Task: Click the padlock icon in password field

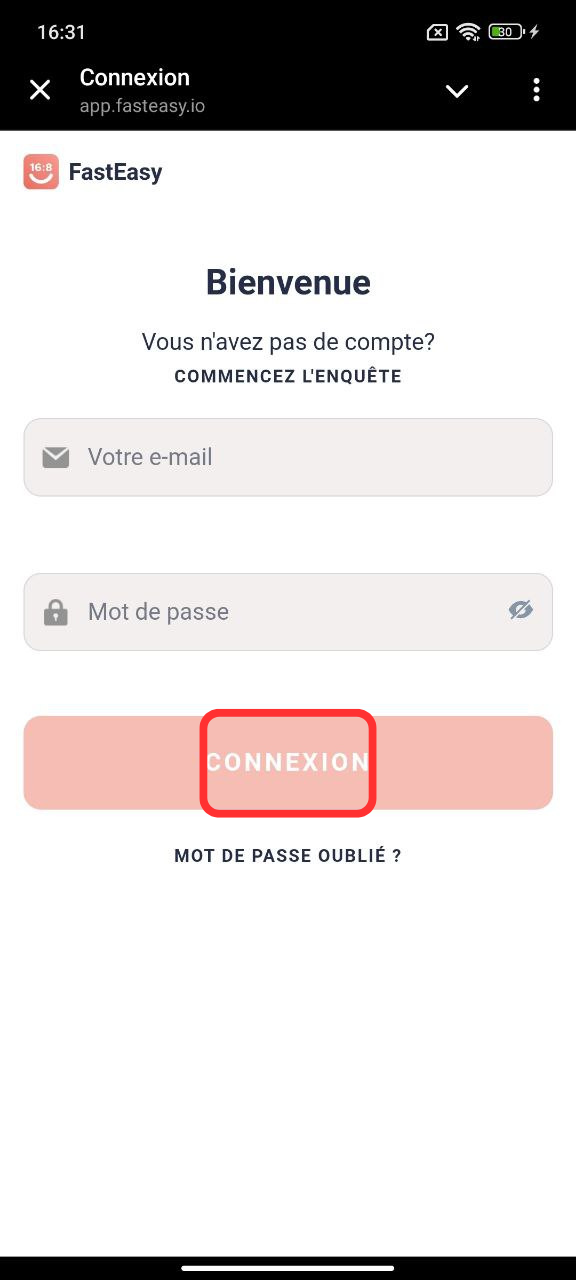Action: 56,612
